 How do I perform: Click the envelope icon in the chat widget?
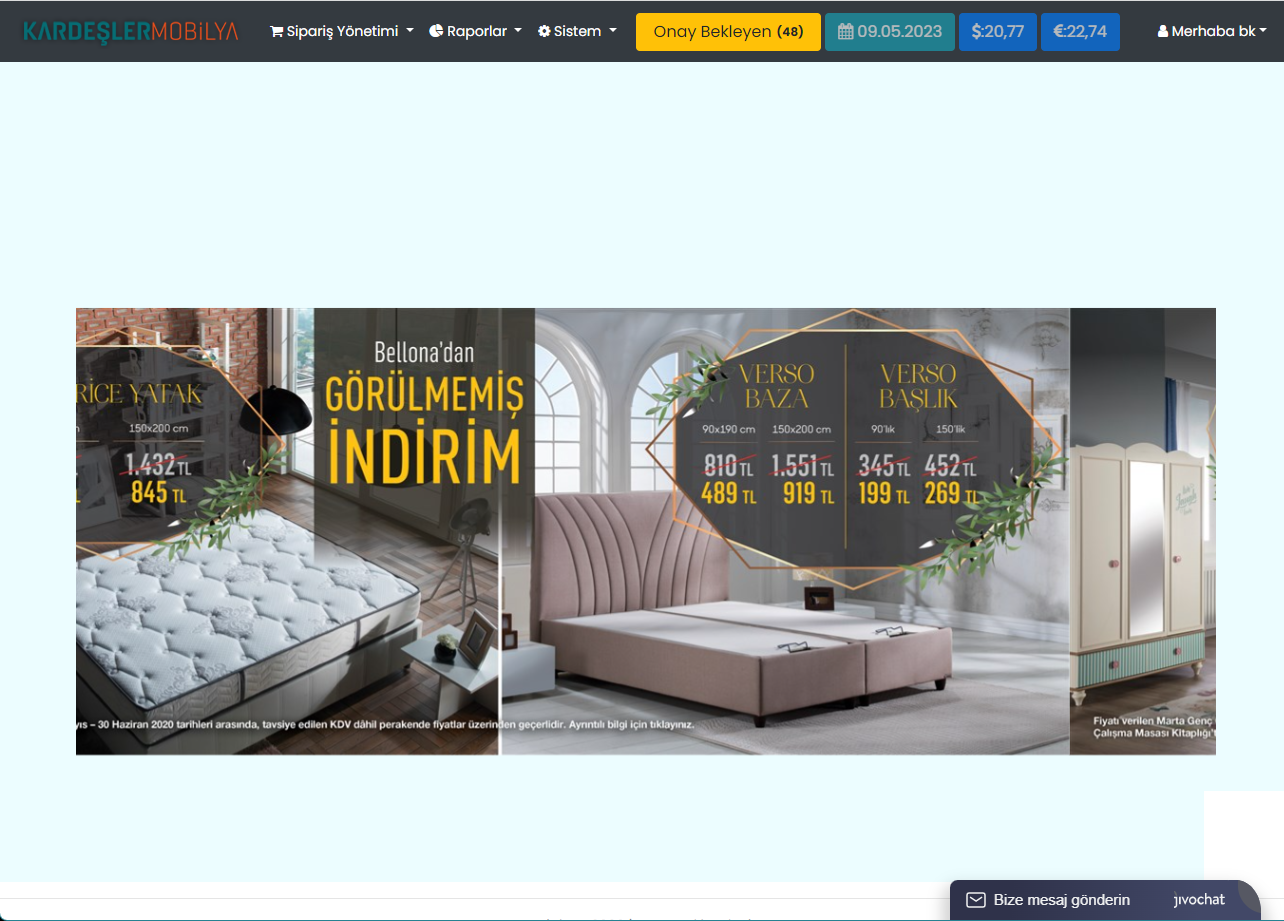pyautogui.click(x=976, y=900)
